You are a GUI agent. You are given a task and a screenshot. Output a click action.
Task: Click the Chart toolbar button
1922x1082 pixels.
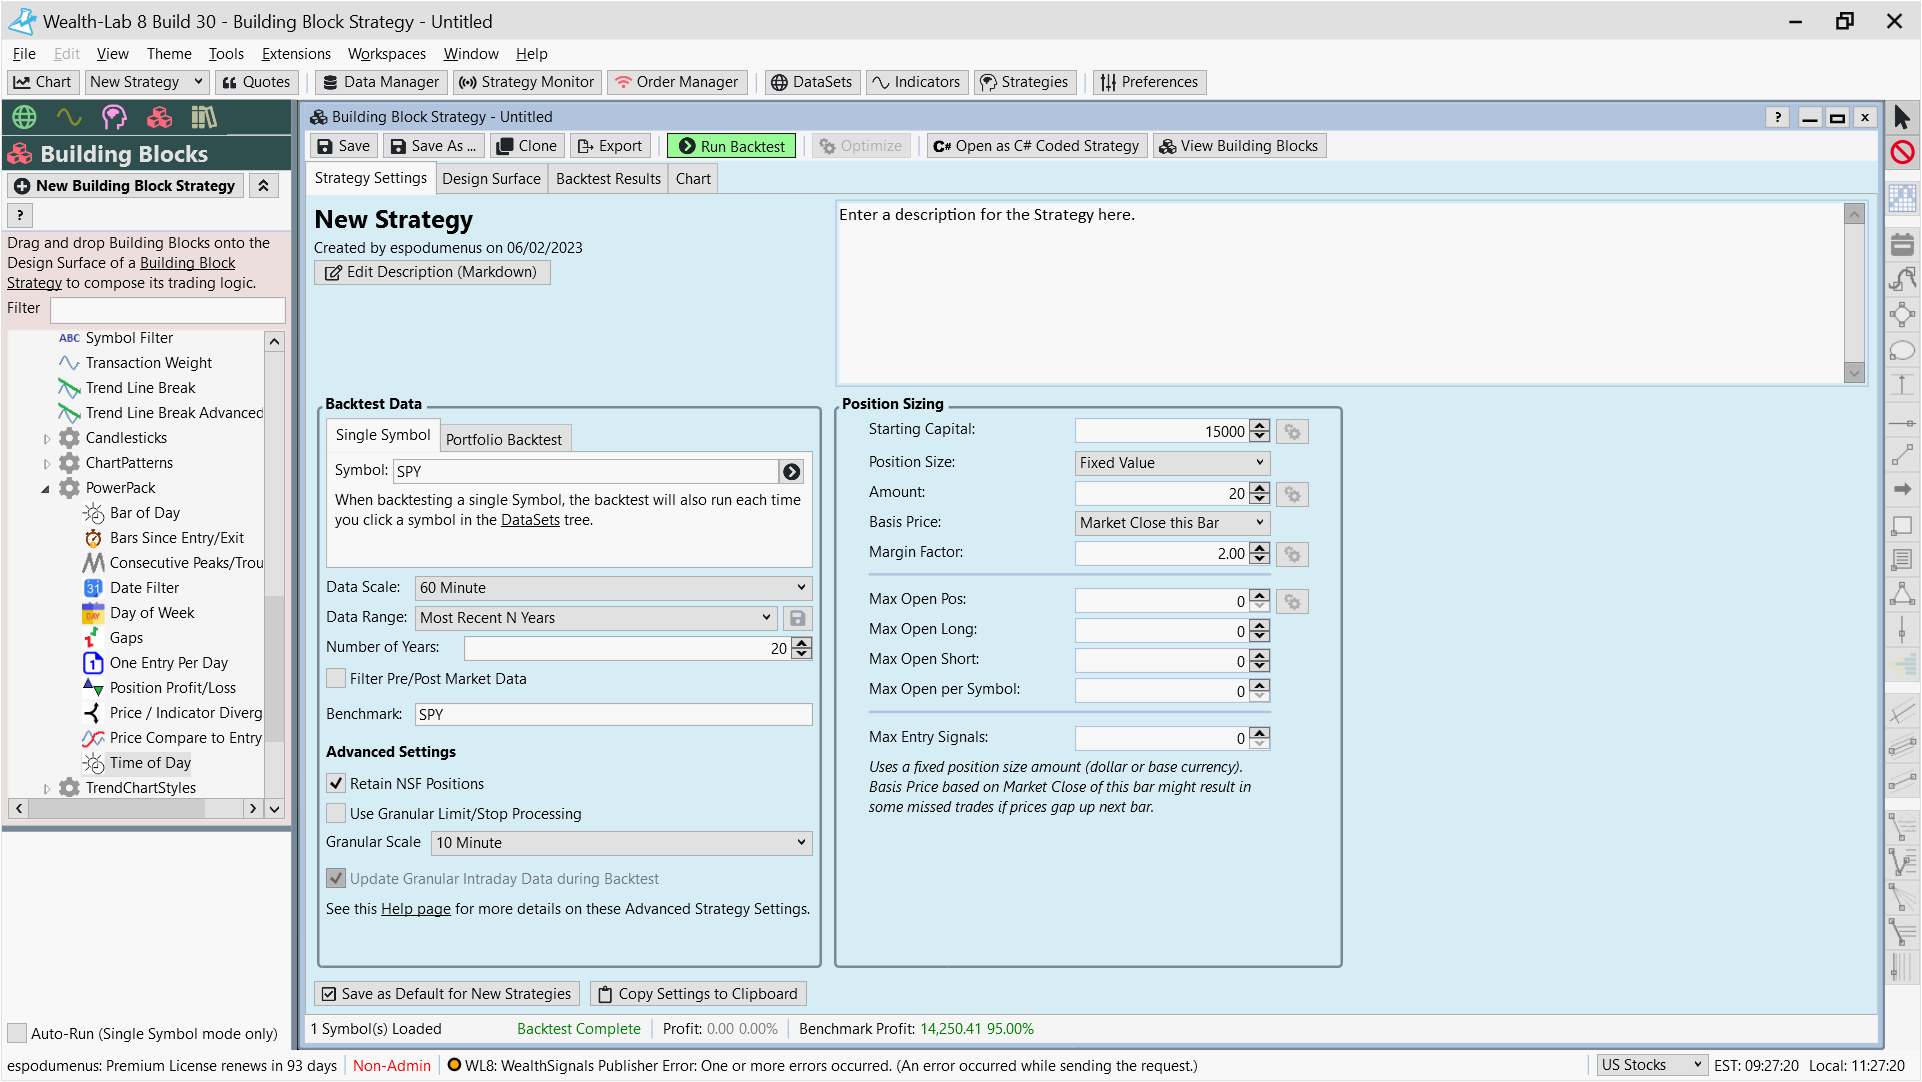(43, 82)
